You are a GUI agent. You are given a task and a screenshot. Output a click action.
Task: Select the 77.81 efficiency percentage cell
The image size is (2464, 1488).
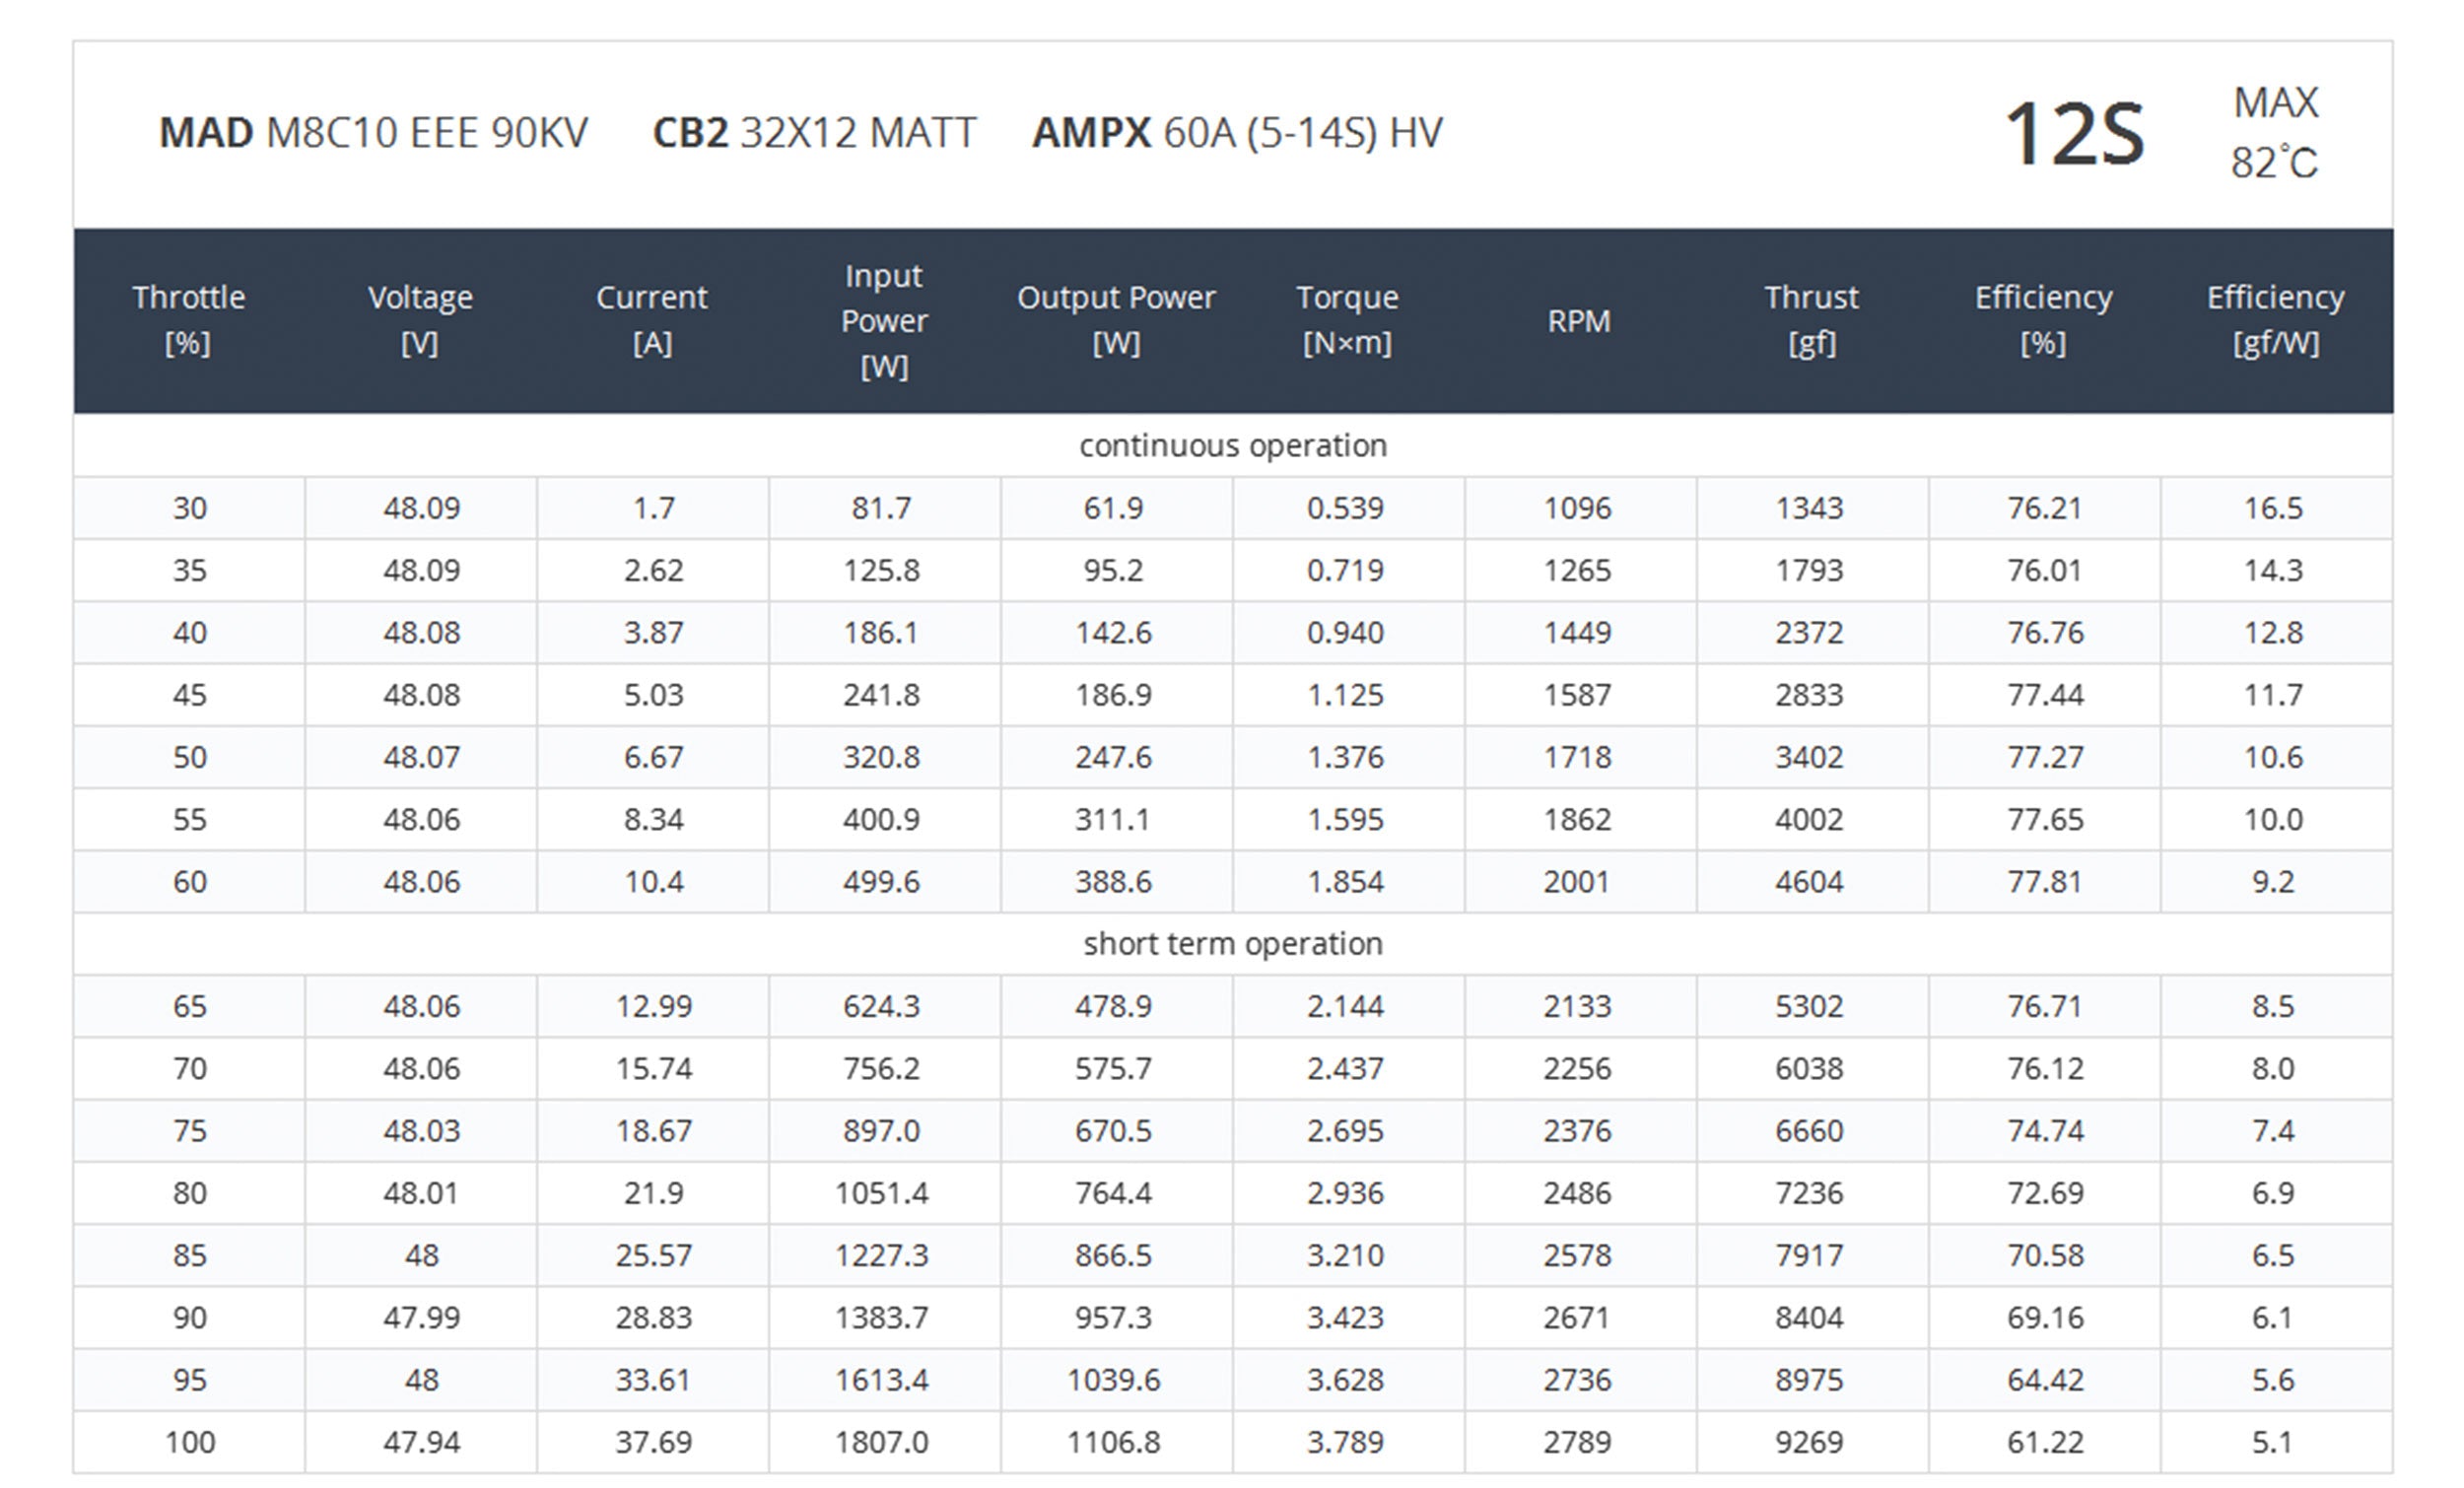(x=2044, y=881)
